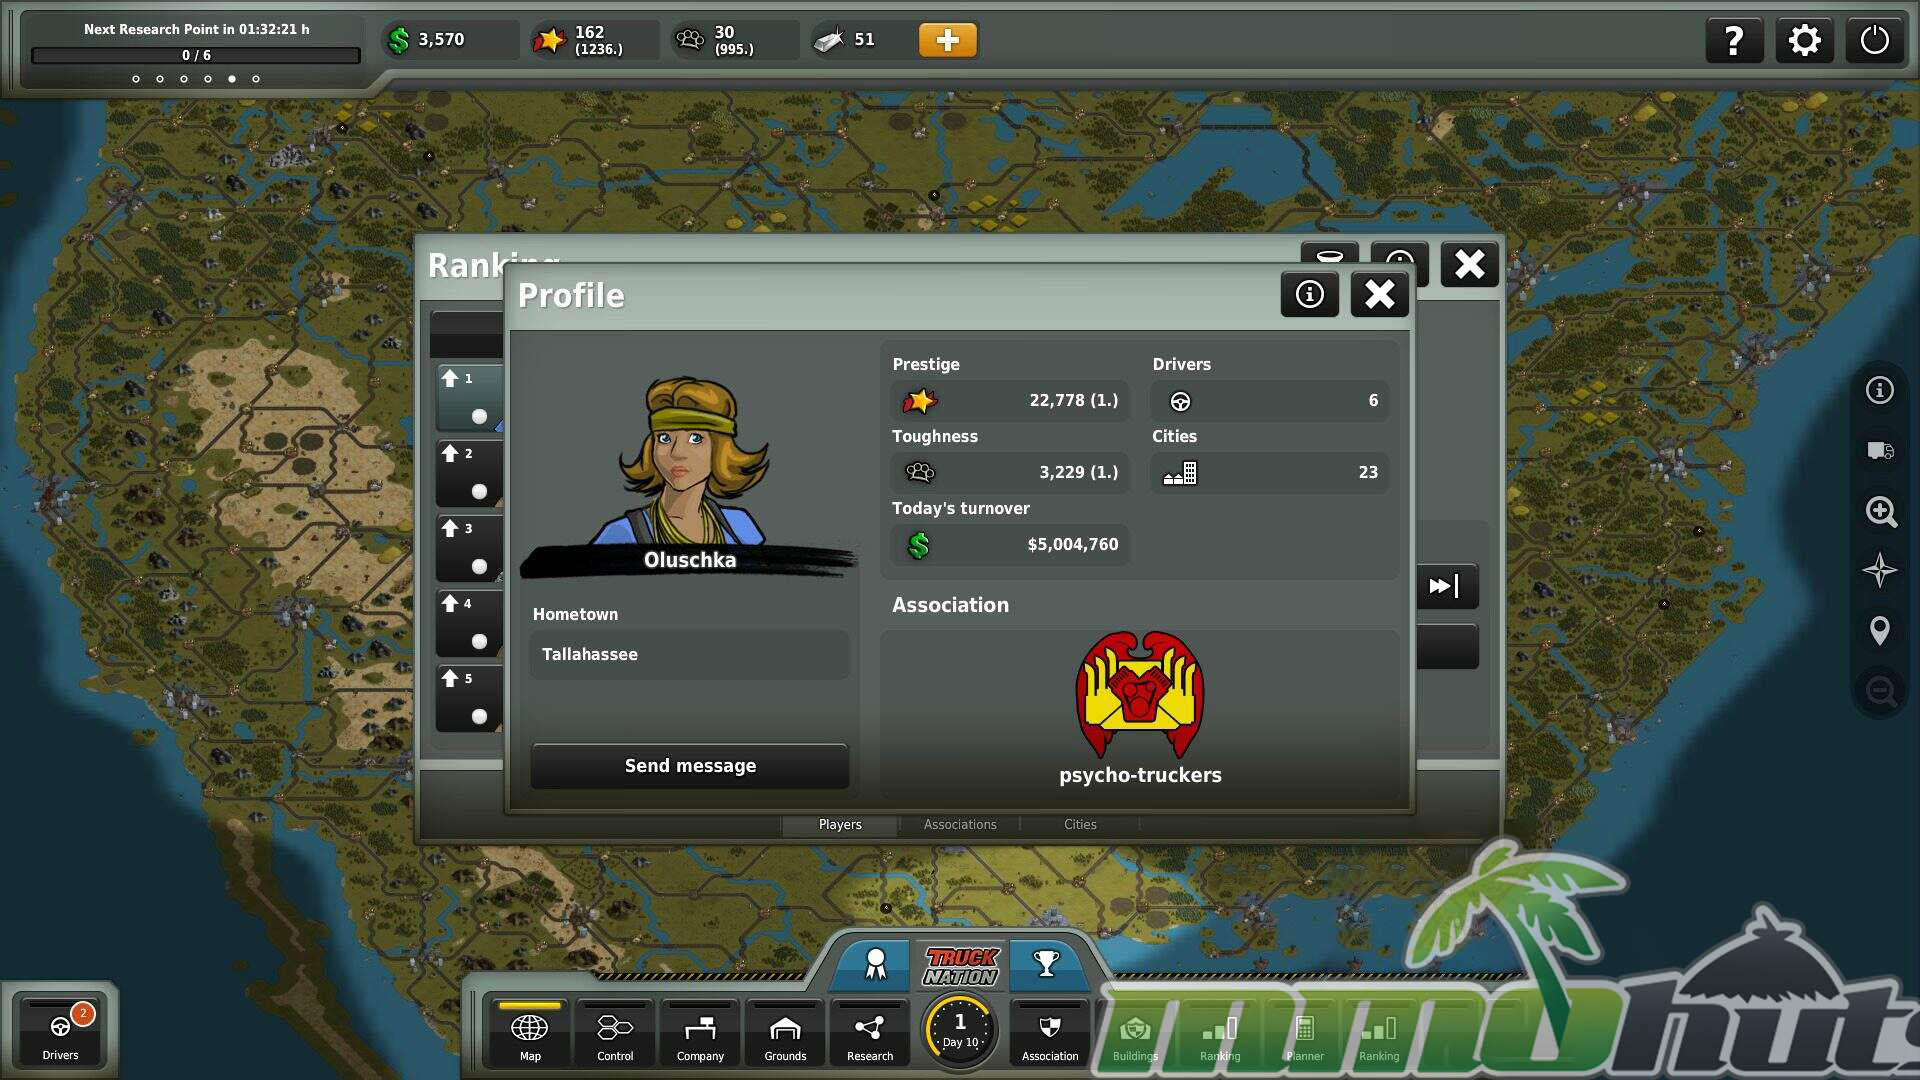Open the Control icon in bottom bar
Screen dimensions: 1920x1080
point(614,1035)
